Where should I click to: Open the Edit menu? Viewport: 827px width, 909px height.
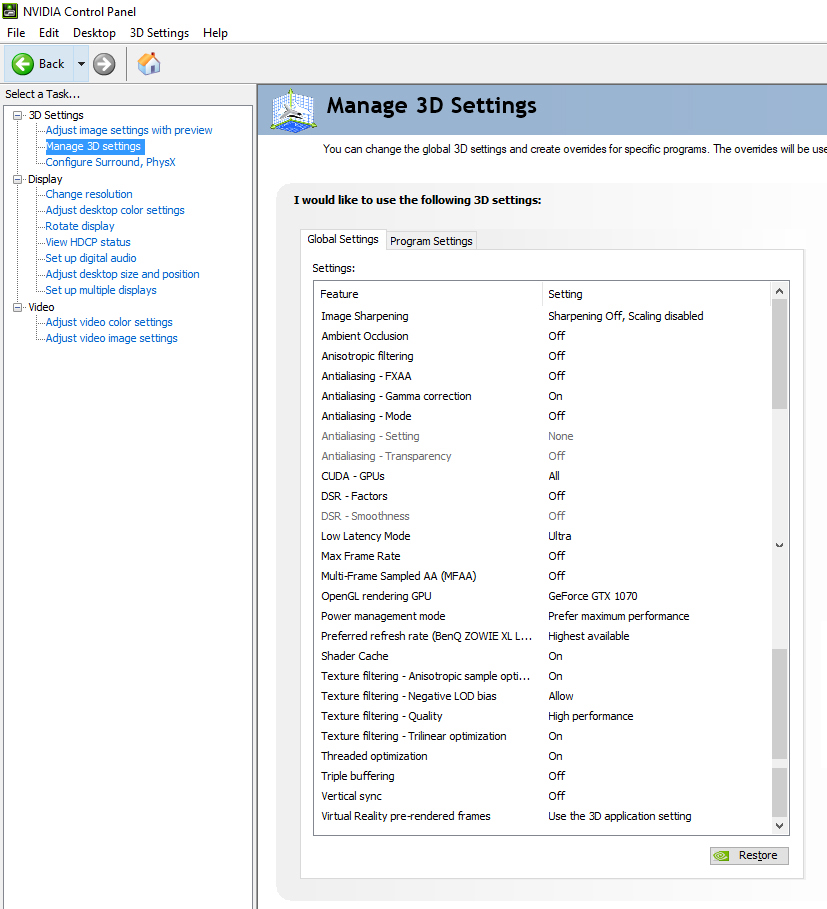coord(49,33)
